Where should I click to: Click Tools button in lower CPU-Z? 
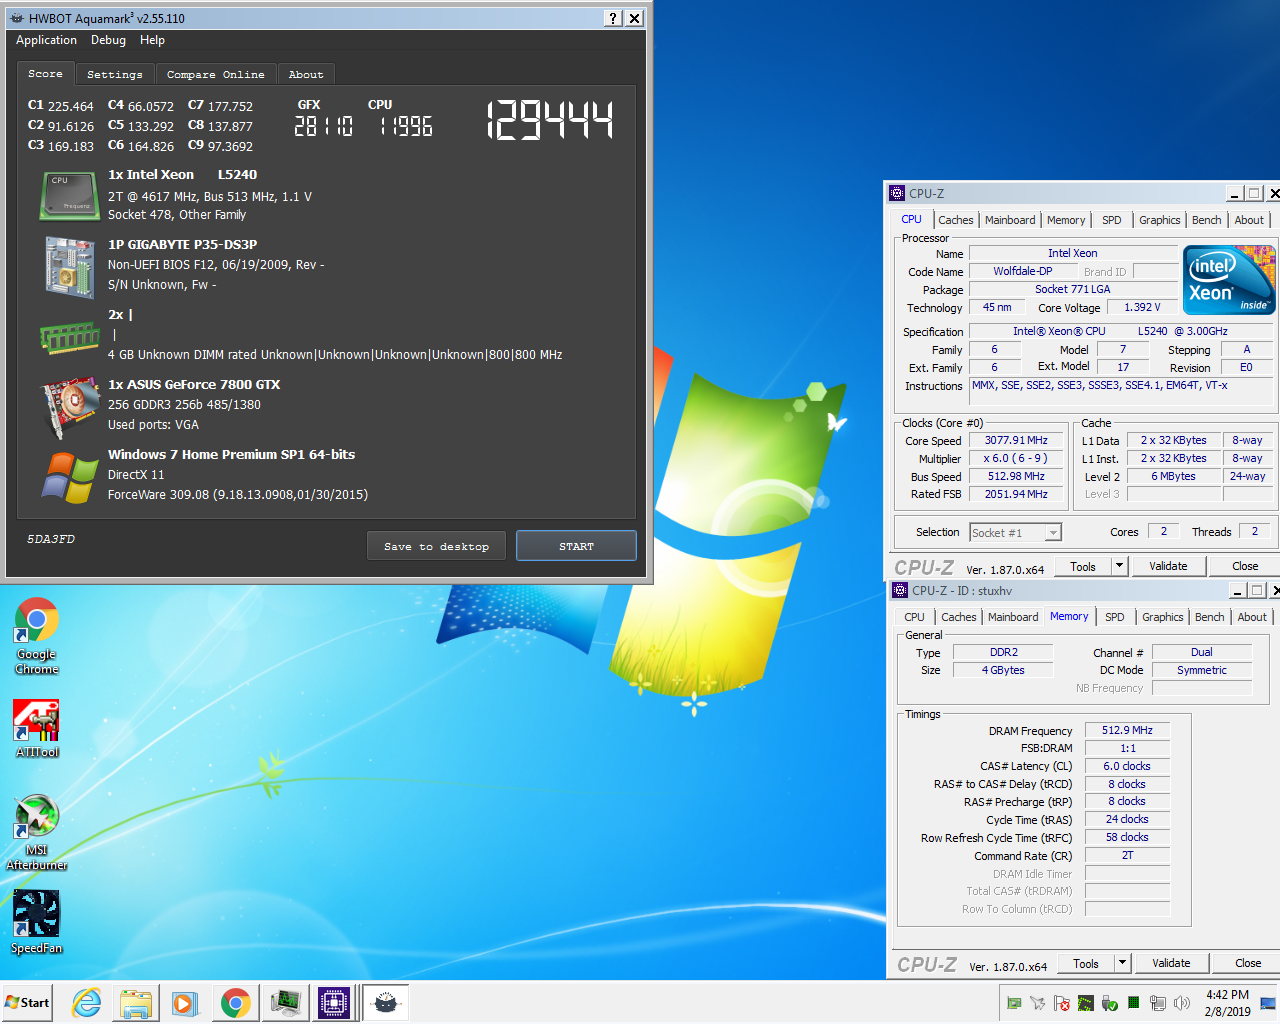tap(1086, 963)
